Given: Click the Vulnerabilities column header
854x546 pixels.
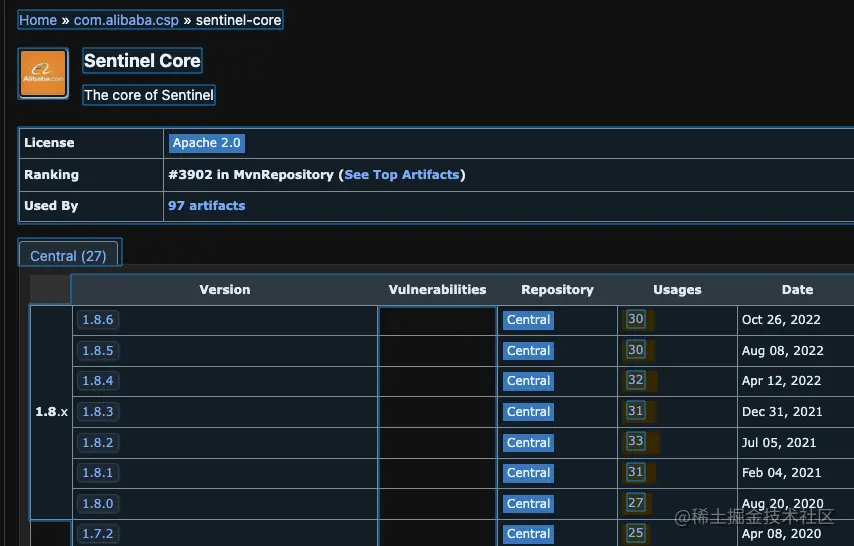Looking at the screenshot, I should pyautogui.click(x=437, y=290).
